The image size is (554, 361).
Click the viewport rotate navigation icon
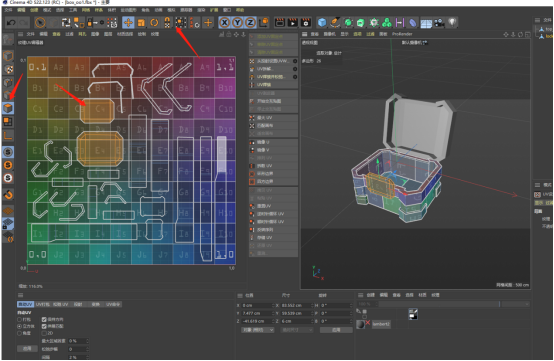click(x=520, y=34)
